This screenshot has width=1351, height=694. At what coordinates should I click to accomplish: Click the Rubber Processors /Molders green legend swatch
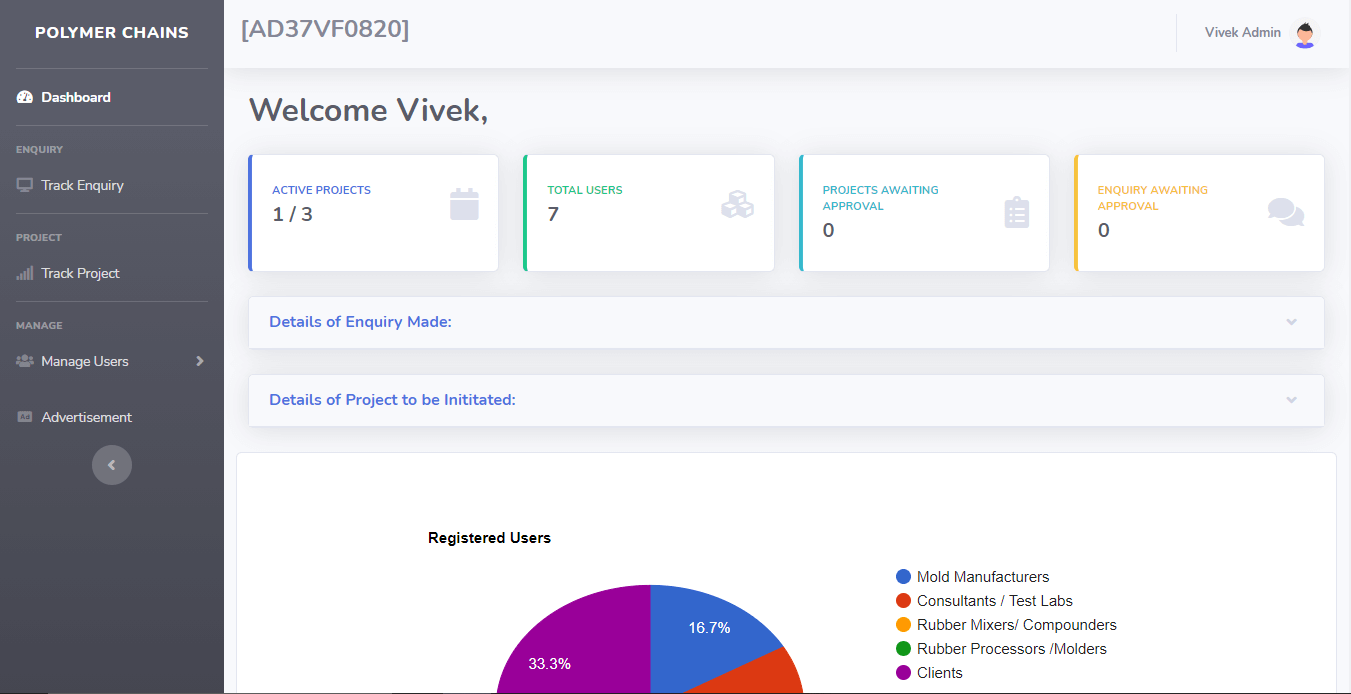(904, 649)
